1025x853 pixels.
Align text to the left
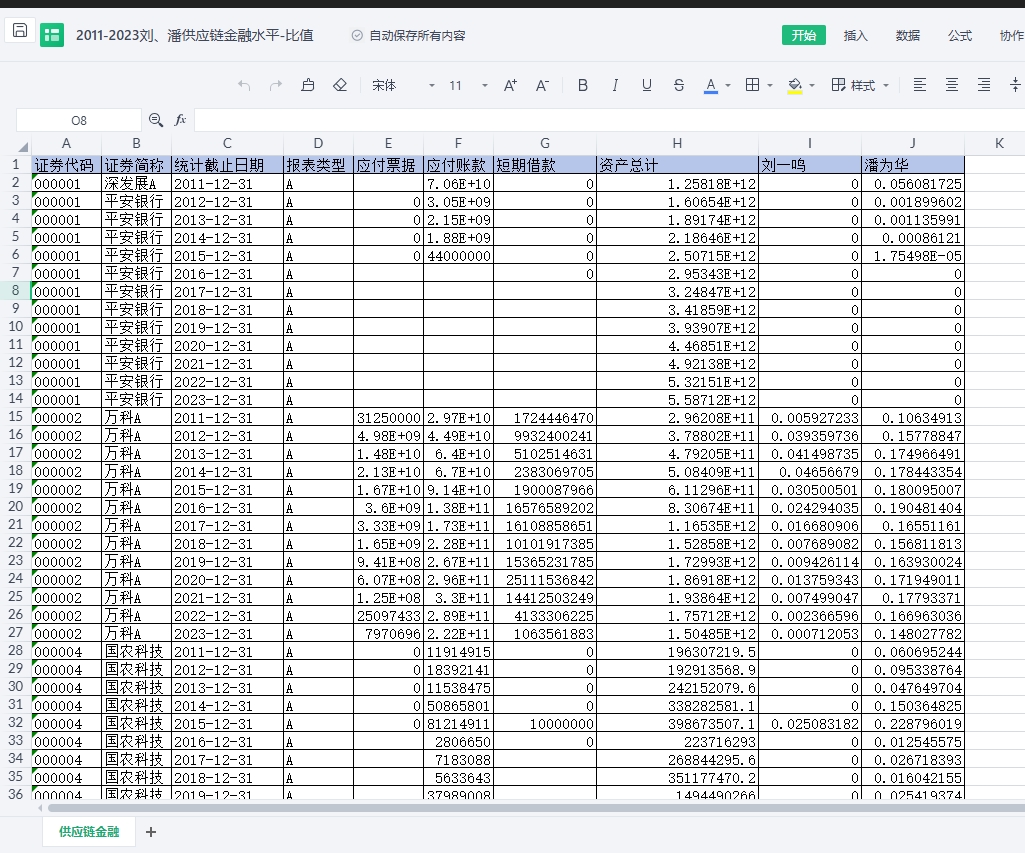920,85
